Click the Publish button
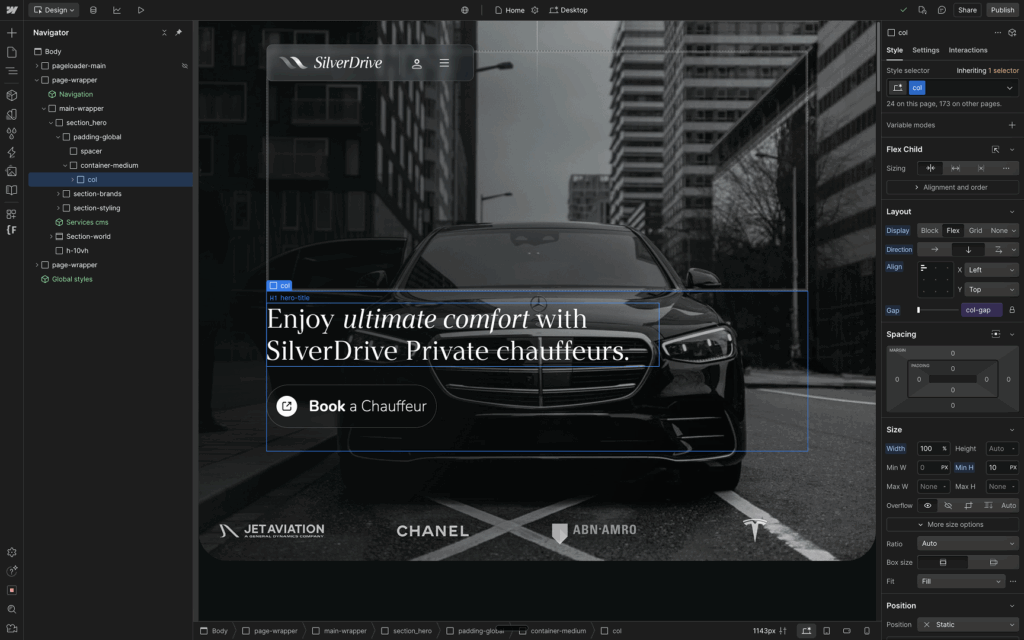 pyautogui.click(x=1002, y=10)
